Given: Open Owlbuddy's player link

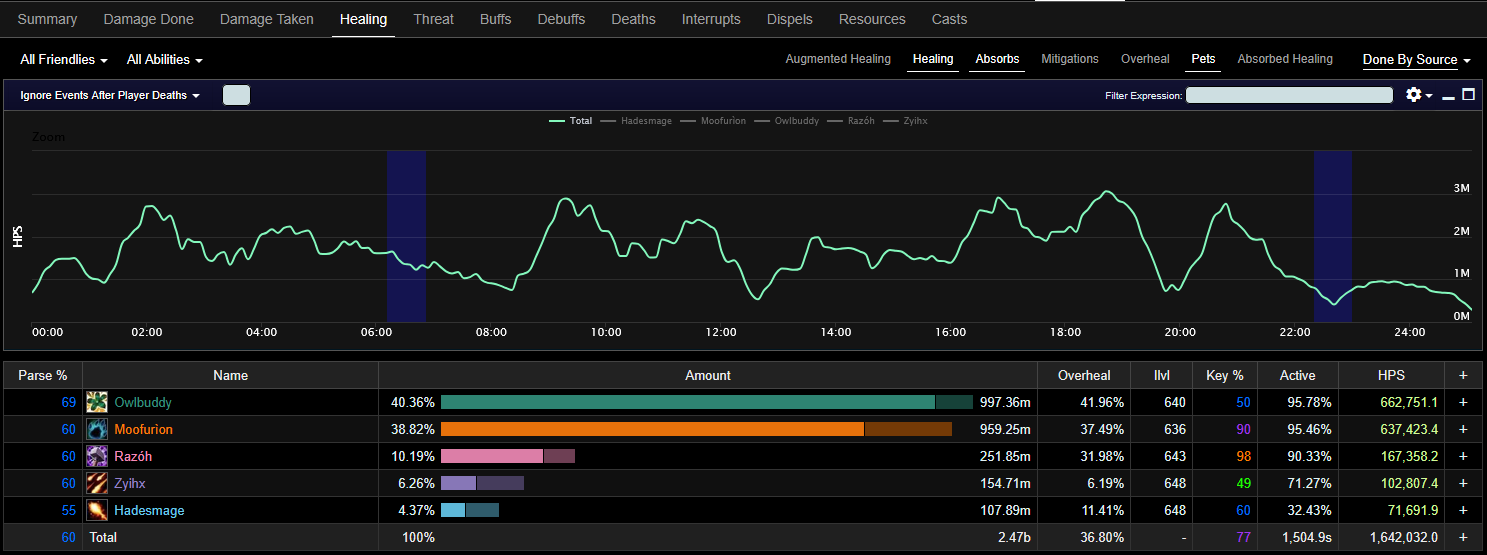Looking at the screenshot, I should click(143, 402).
